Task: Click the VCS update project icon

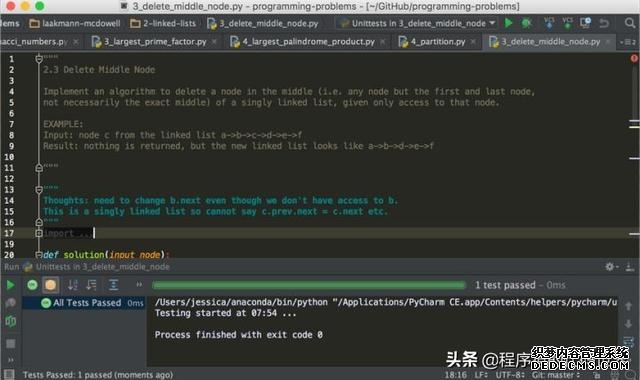Action: 549,23
